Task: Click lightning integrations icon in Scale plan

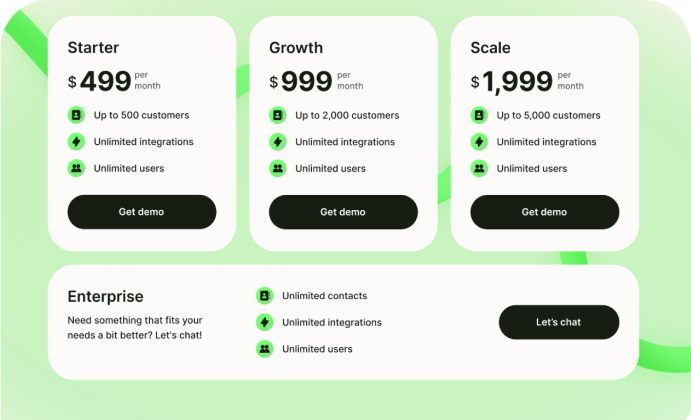Action: click(479, 142)
